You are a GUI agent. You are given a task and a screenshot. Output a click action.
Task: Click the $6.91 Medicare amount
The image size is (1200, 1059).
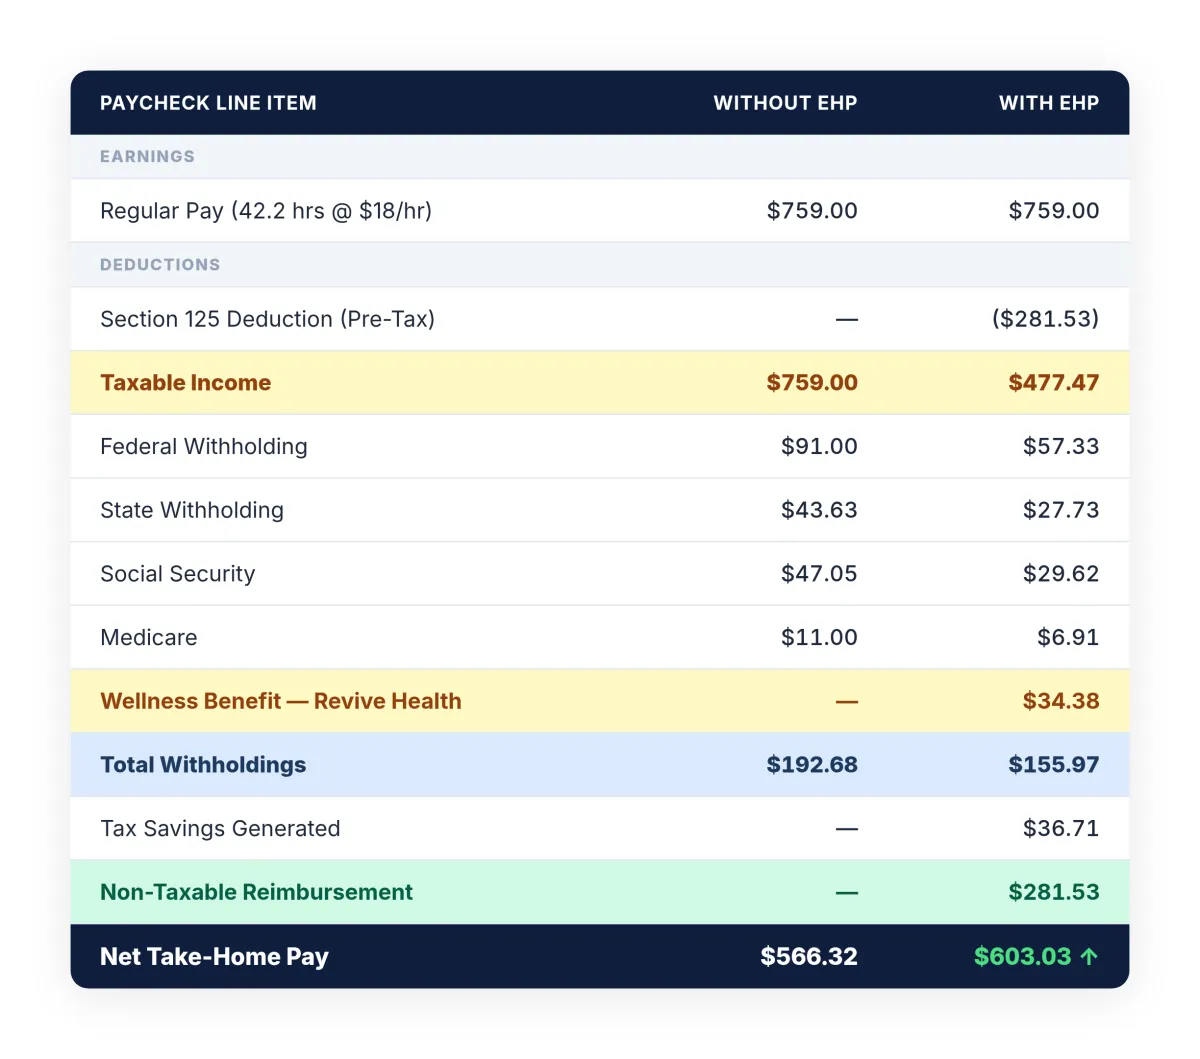coord(1067,638)
